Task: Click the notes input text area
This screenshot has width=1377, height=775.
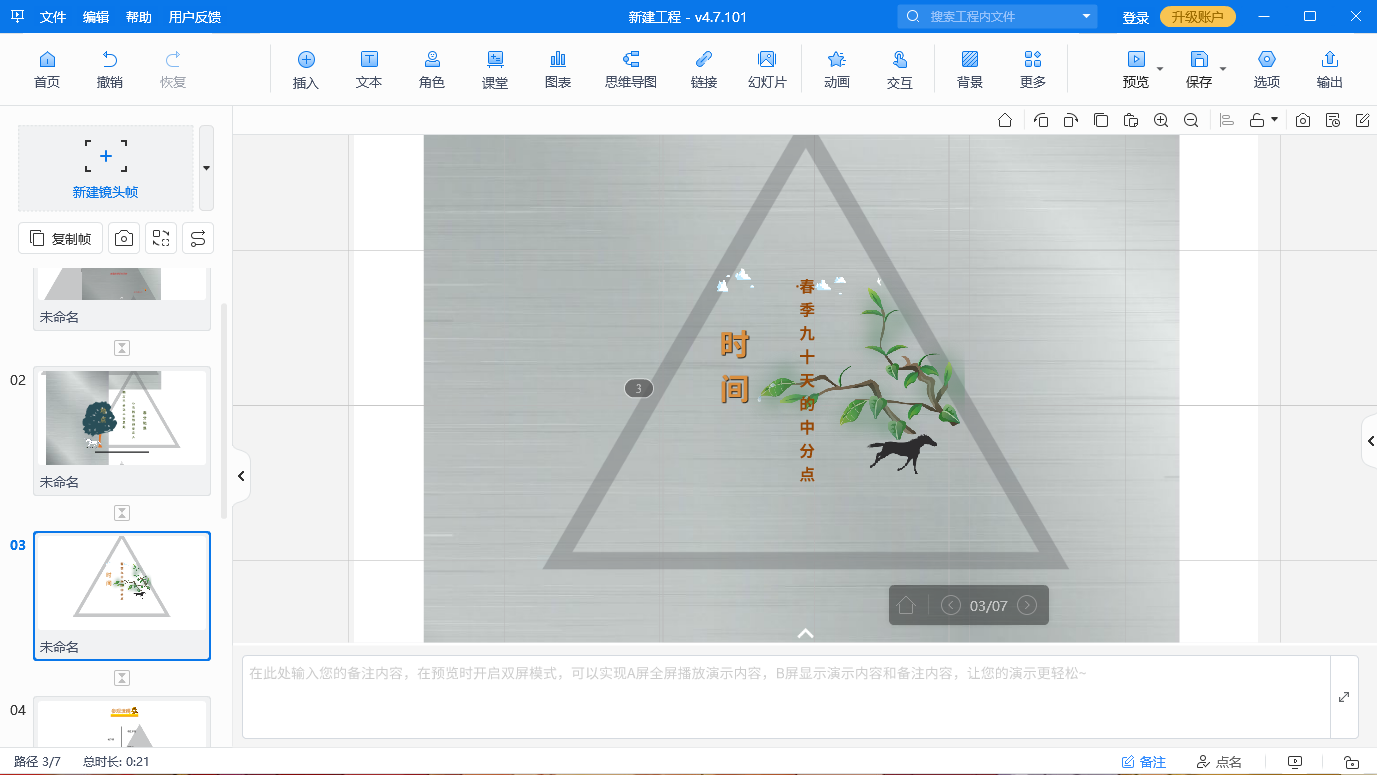Action: pos(786,697)
